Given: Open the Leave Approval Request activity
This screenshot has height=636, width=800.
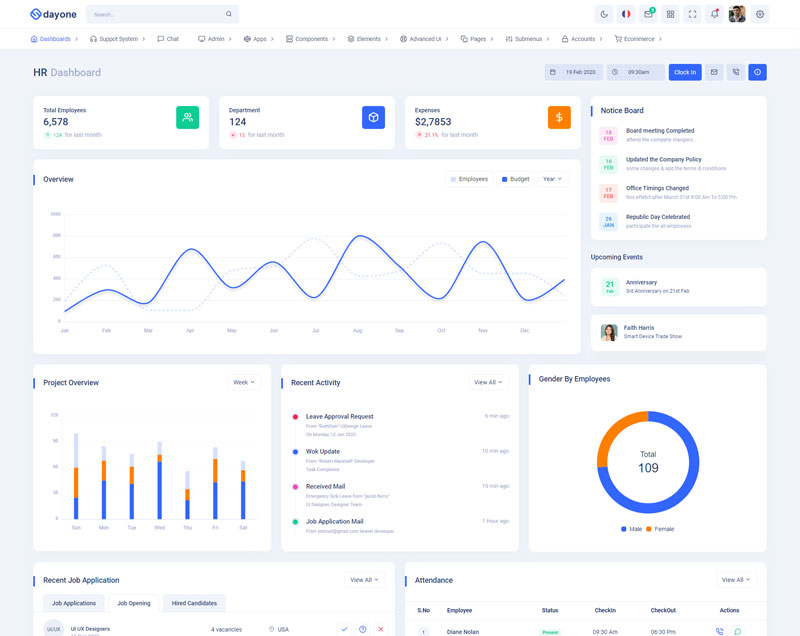Looking at the screenshot, I should [x=339, y=416].
